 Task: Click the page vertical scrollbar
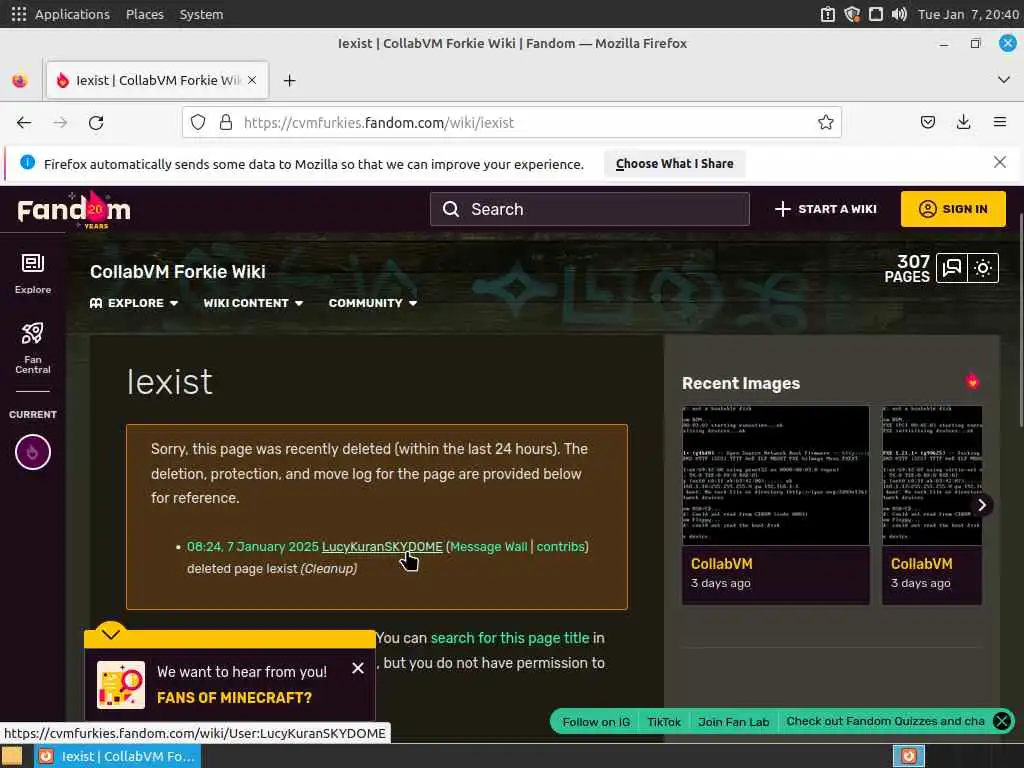pyautogui.click(x=1020, y=321)
